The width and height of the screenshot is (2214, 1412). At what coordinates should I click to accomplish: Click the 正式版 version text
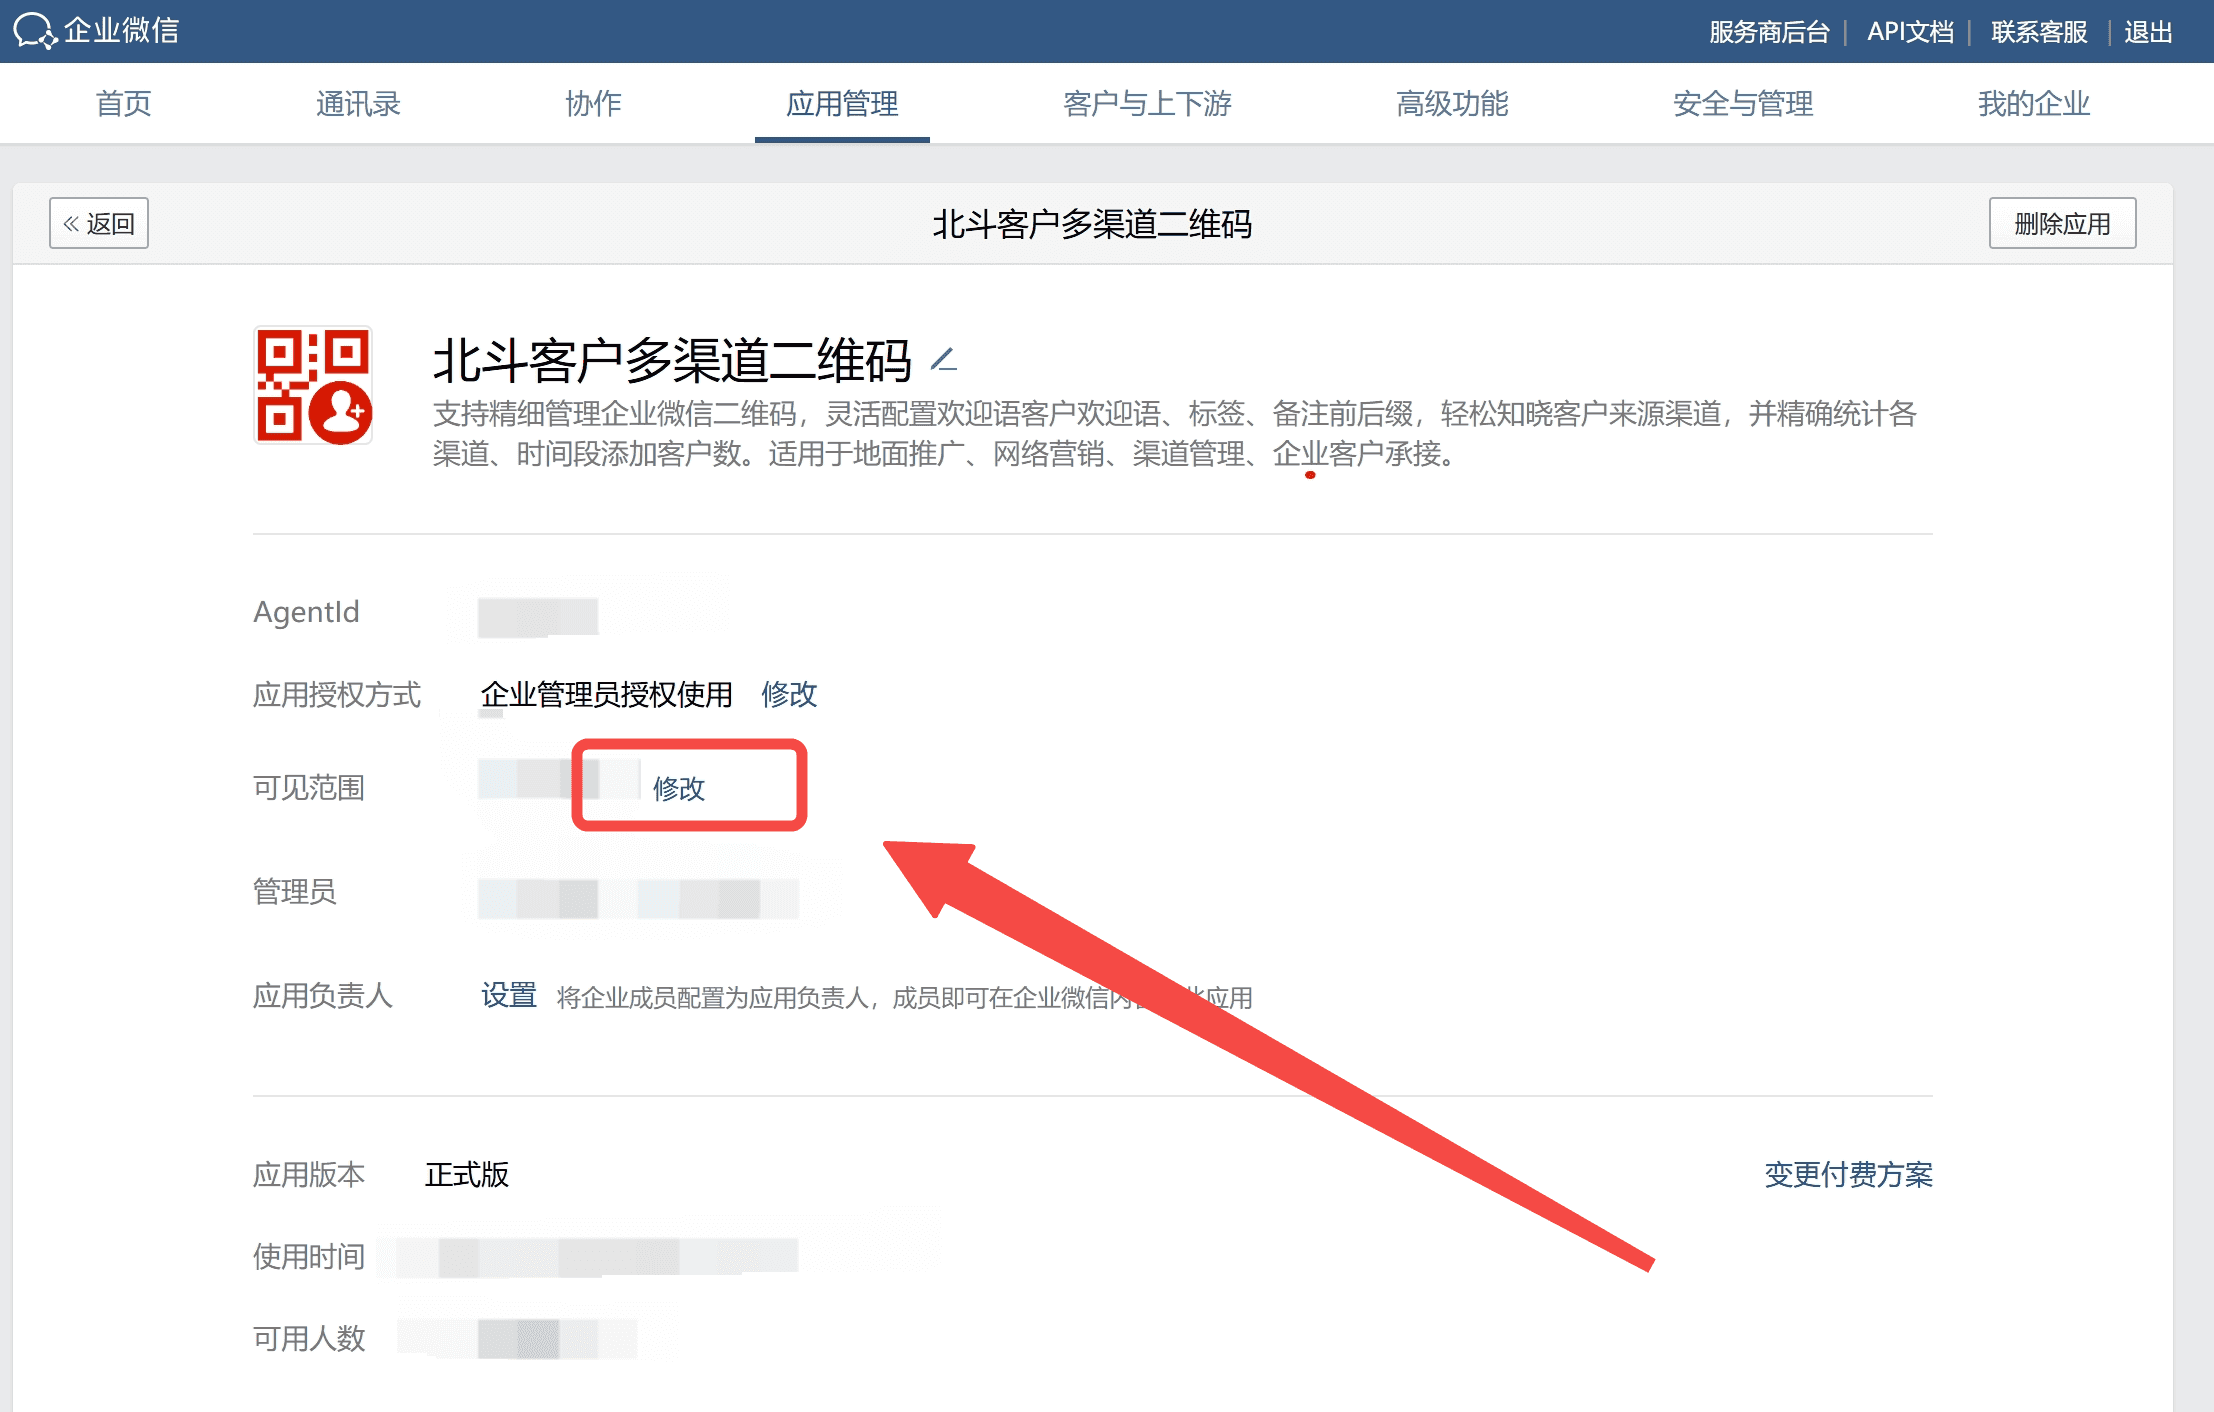click(x=467, y=1174)
